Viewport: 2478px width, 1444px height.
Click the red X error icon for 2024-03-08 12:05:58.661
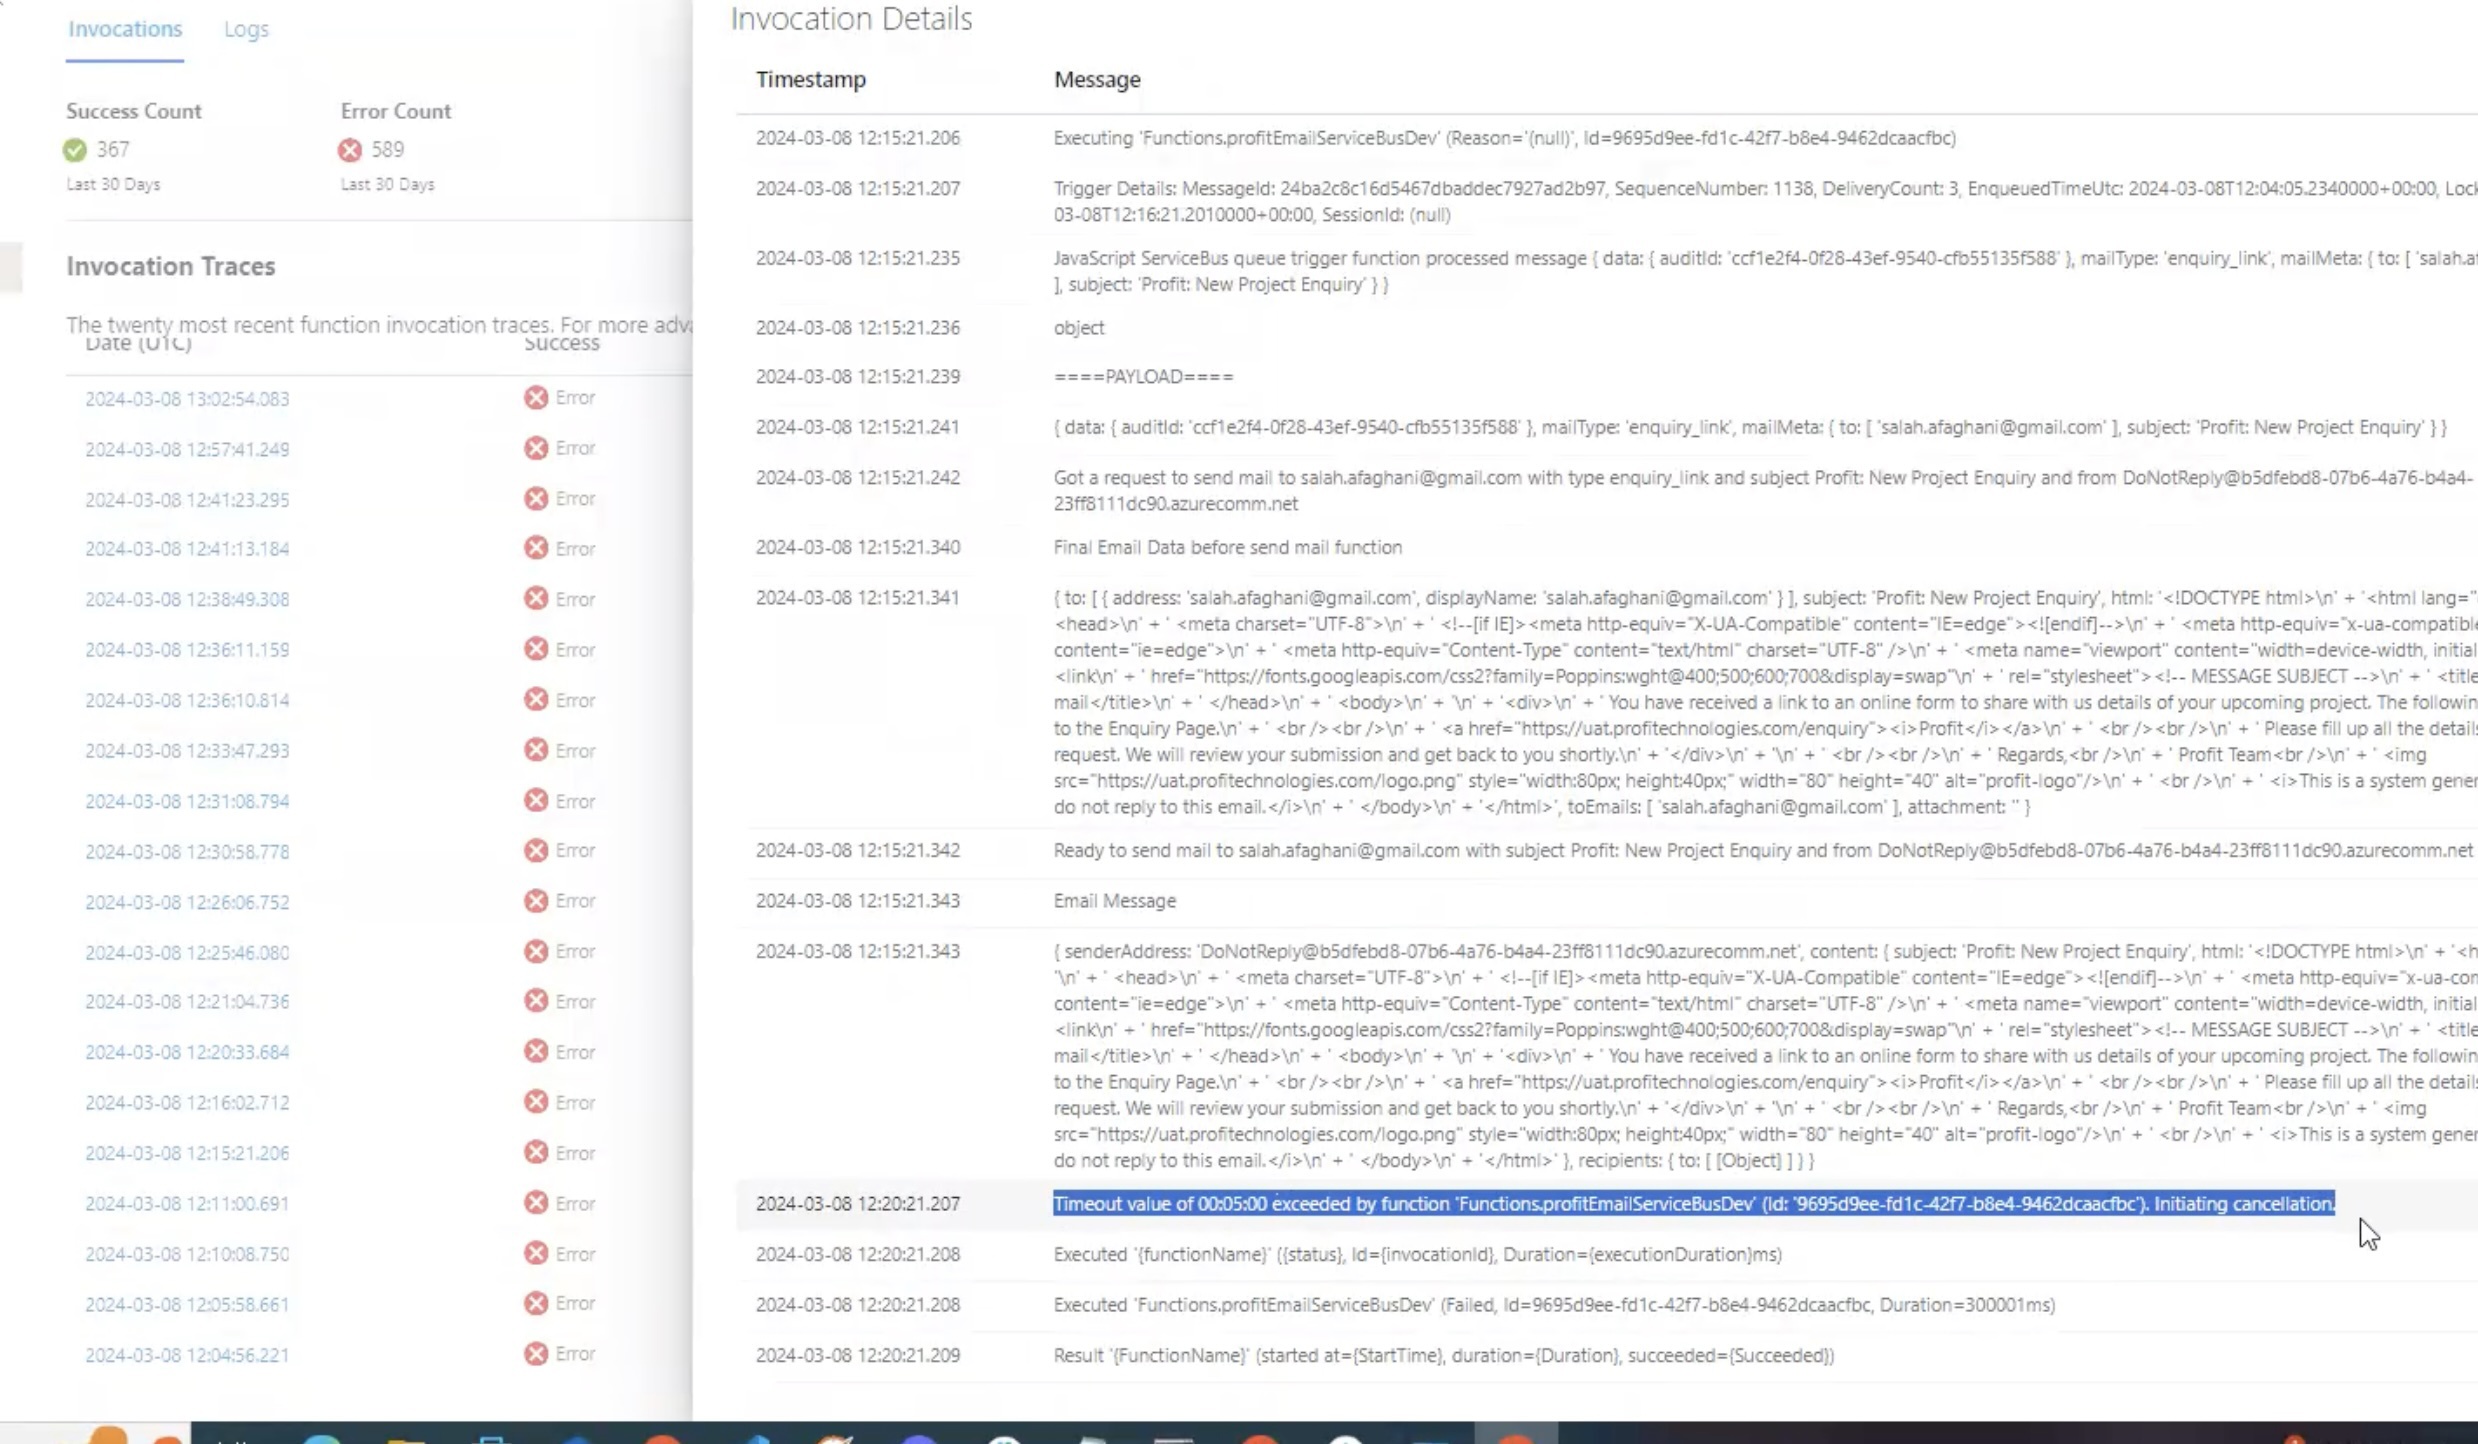click(536, 1303)
